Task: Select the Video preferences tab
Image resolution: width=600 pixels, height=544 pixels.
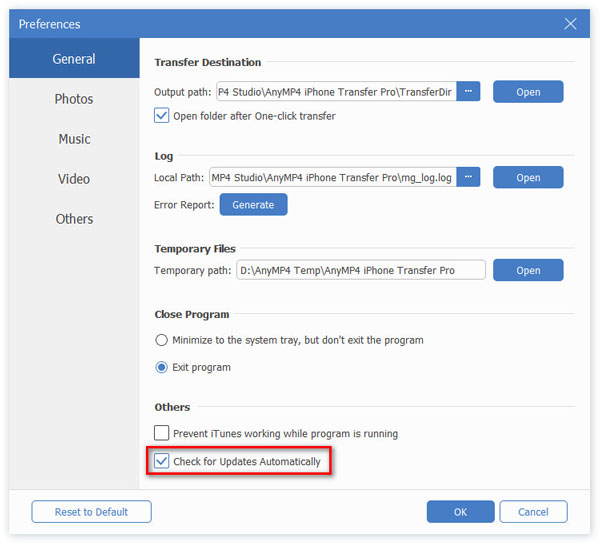Action: point(74,179)
